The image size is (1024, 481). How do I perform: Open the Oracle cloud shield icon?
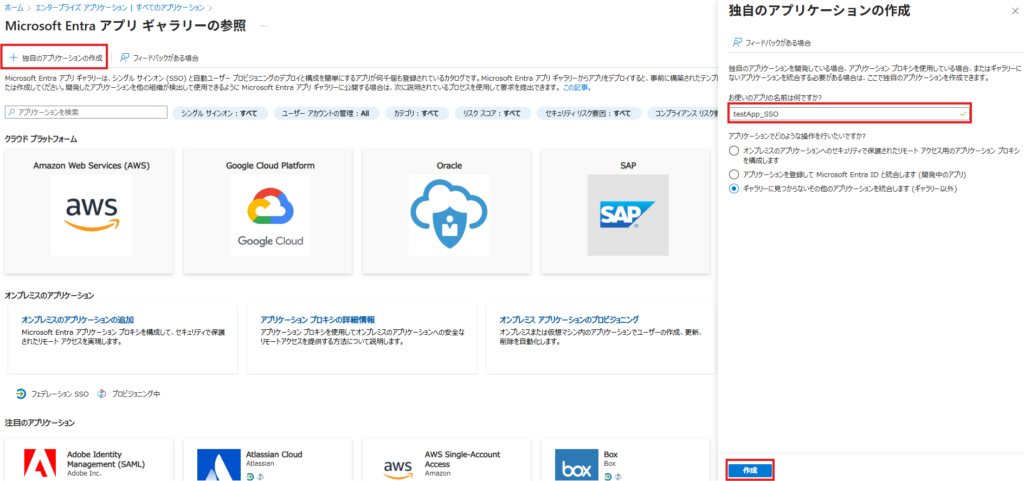(447, 213)
